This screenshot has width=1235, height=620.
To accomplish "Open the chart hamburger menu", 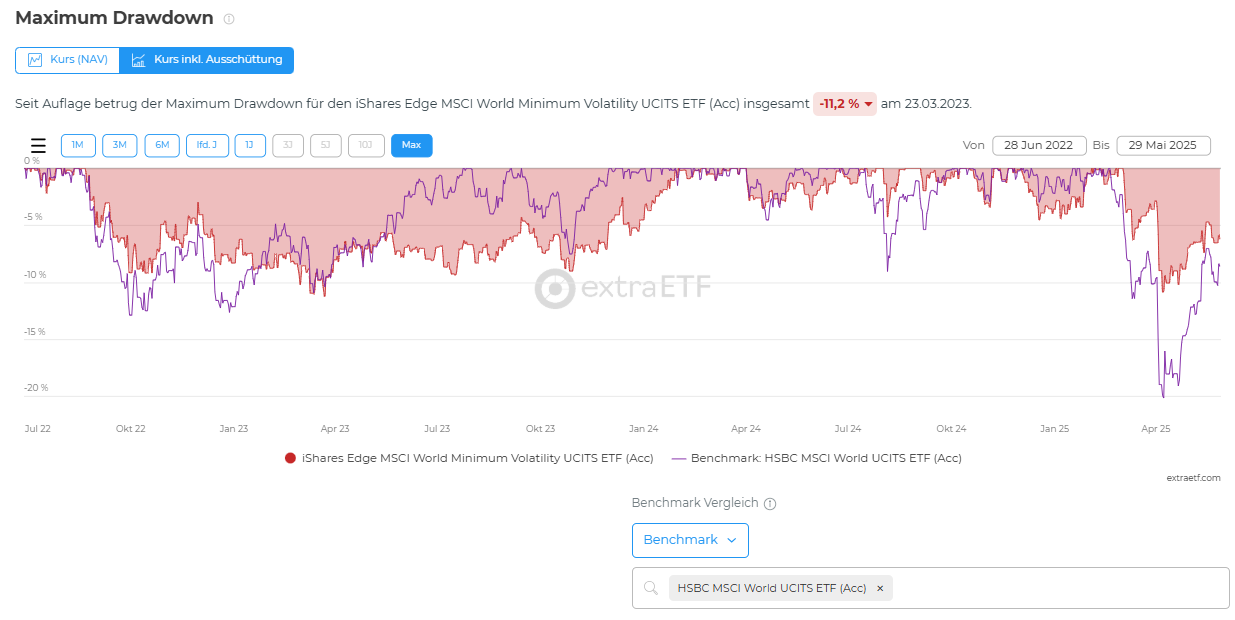I will [x=38, y=146].
